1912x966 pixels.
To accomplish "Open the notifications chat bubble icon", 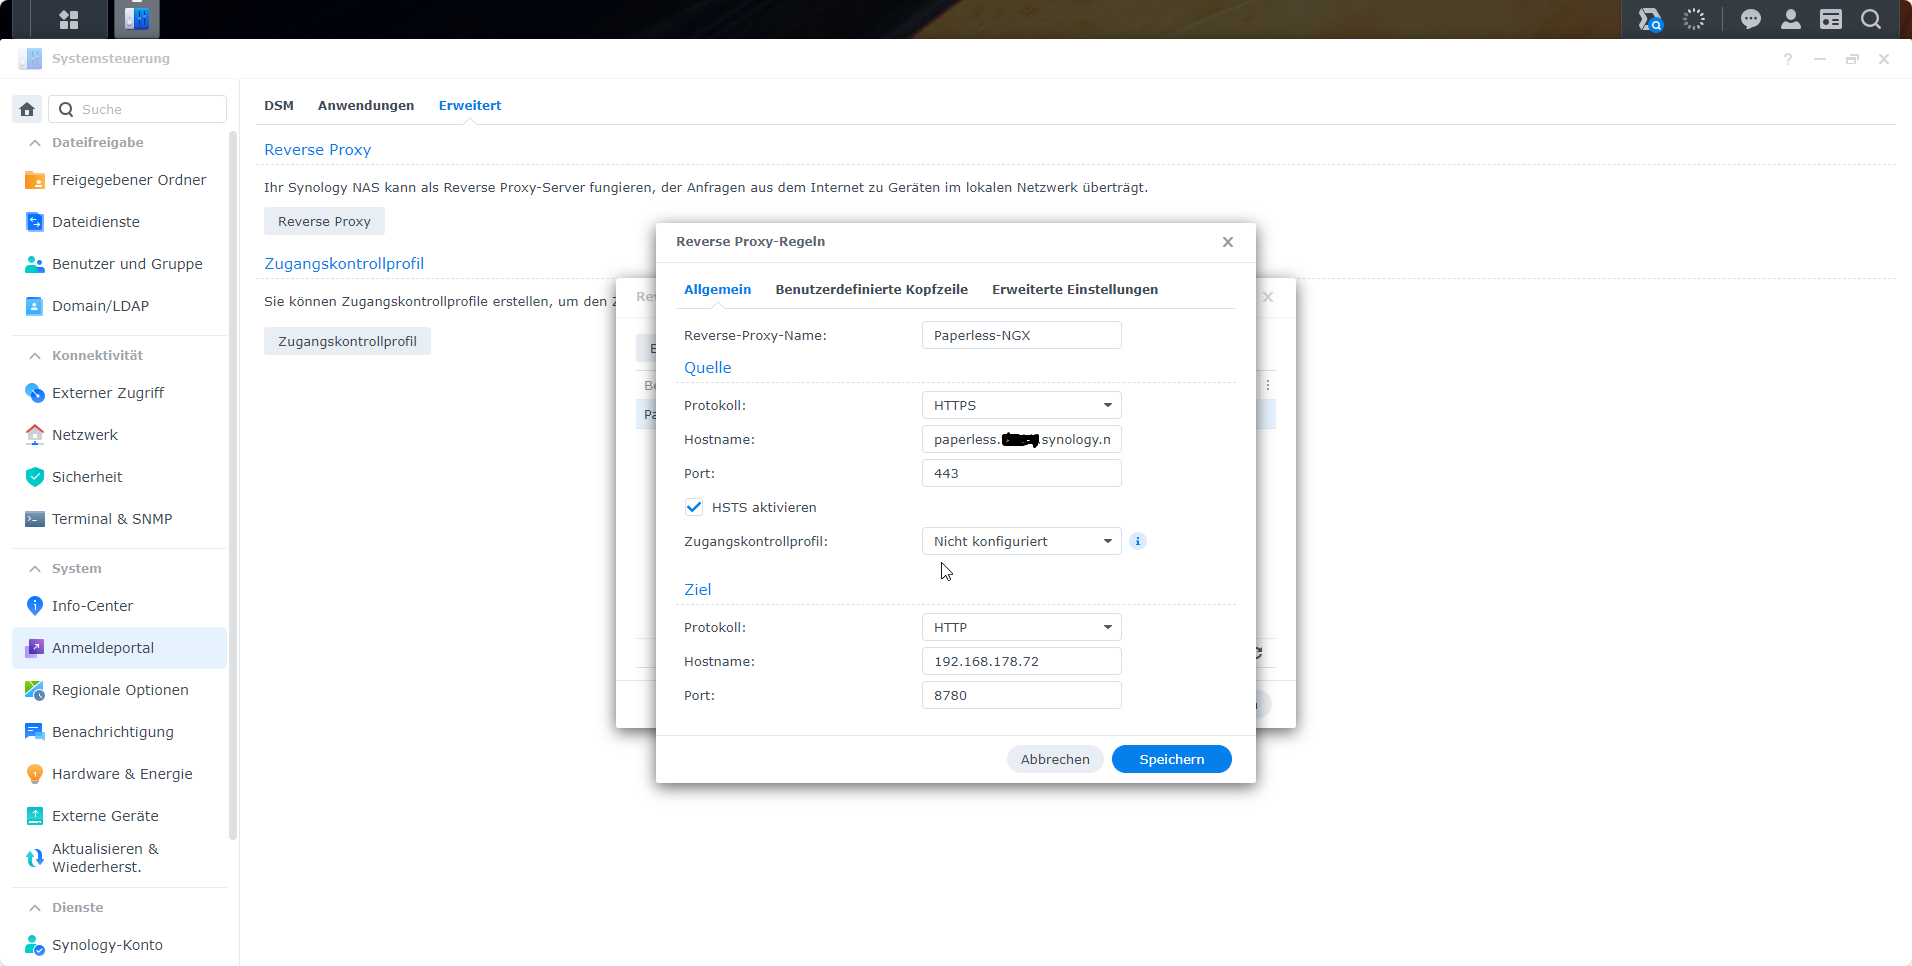I will tap(1751, 19).
